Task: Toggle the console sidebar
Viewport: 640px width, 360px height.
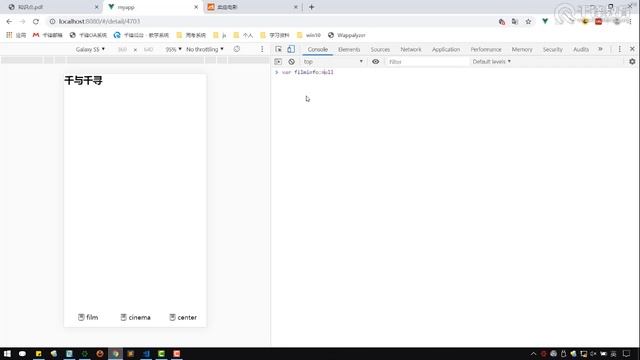Action: (x=278, y=62)
